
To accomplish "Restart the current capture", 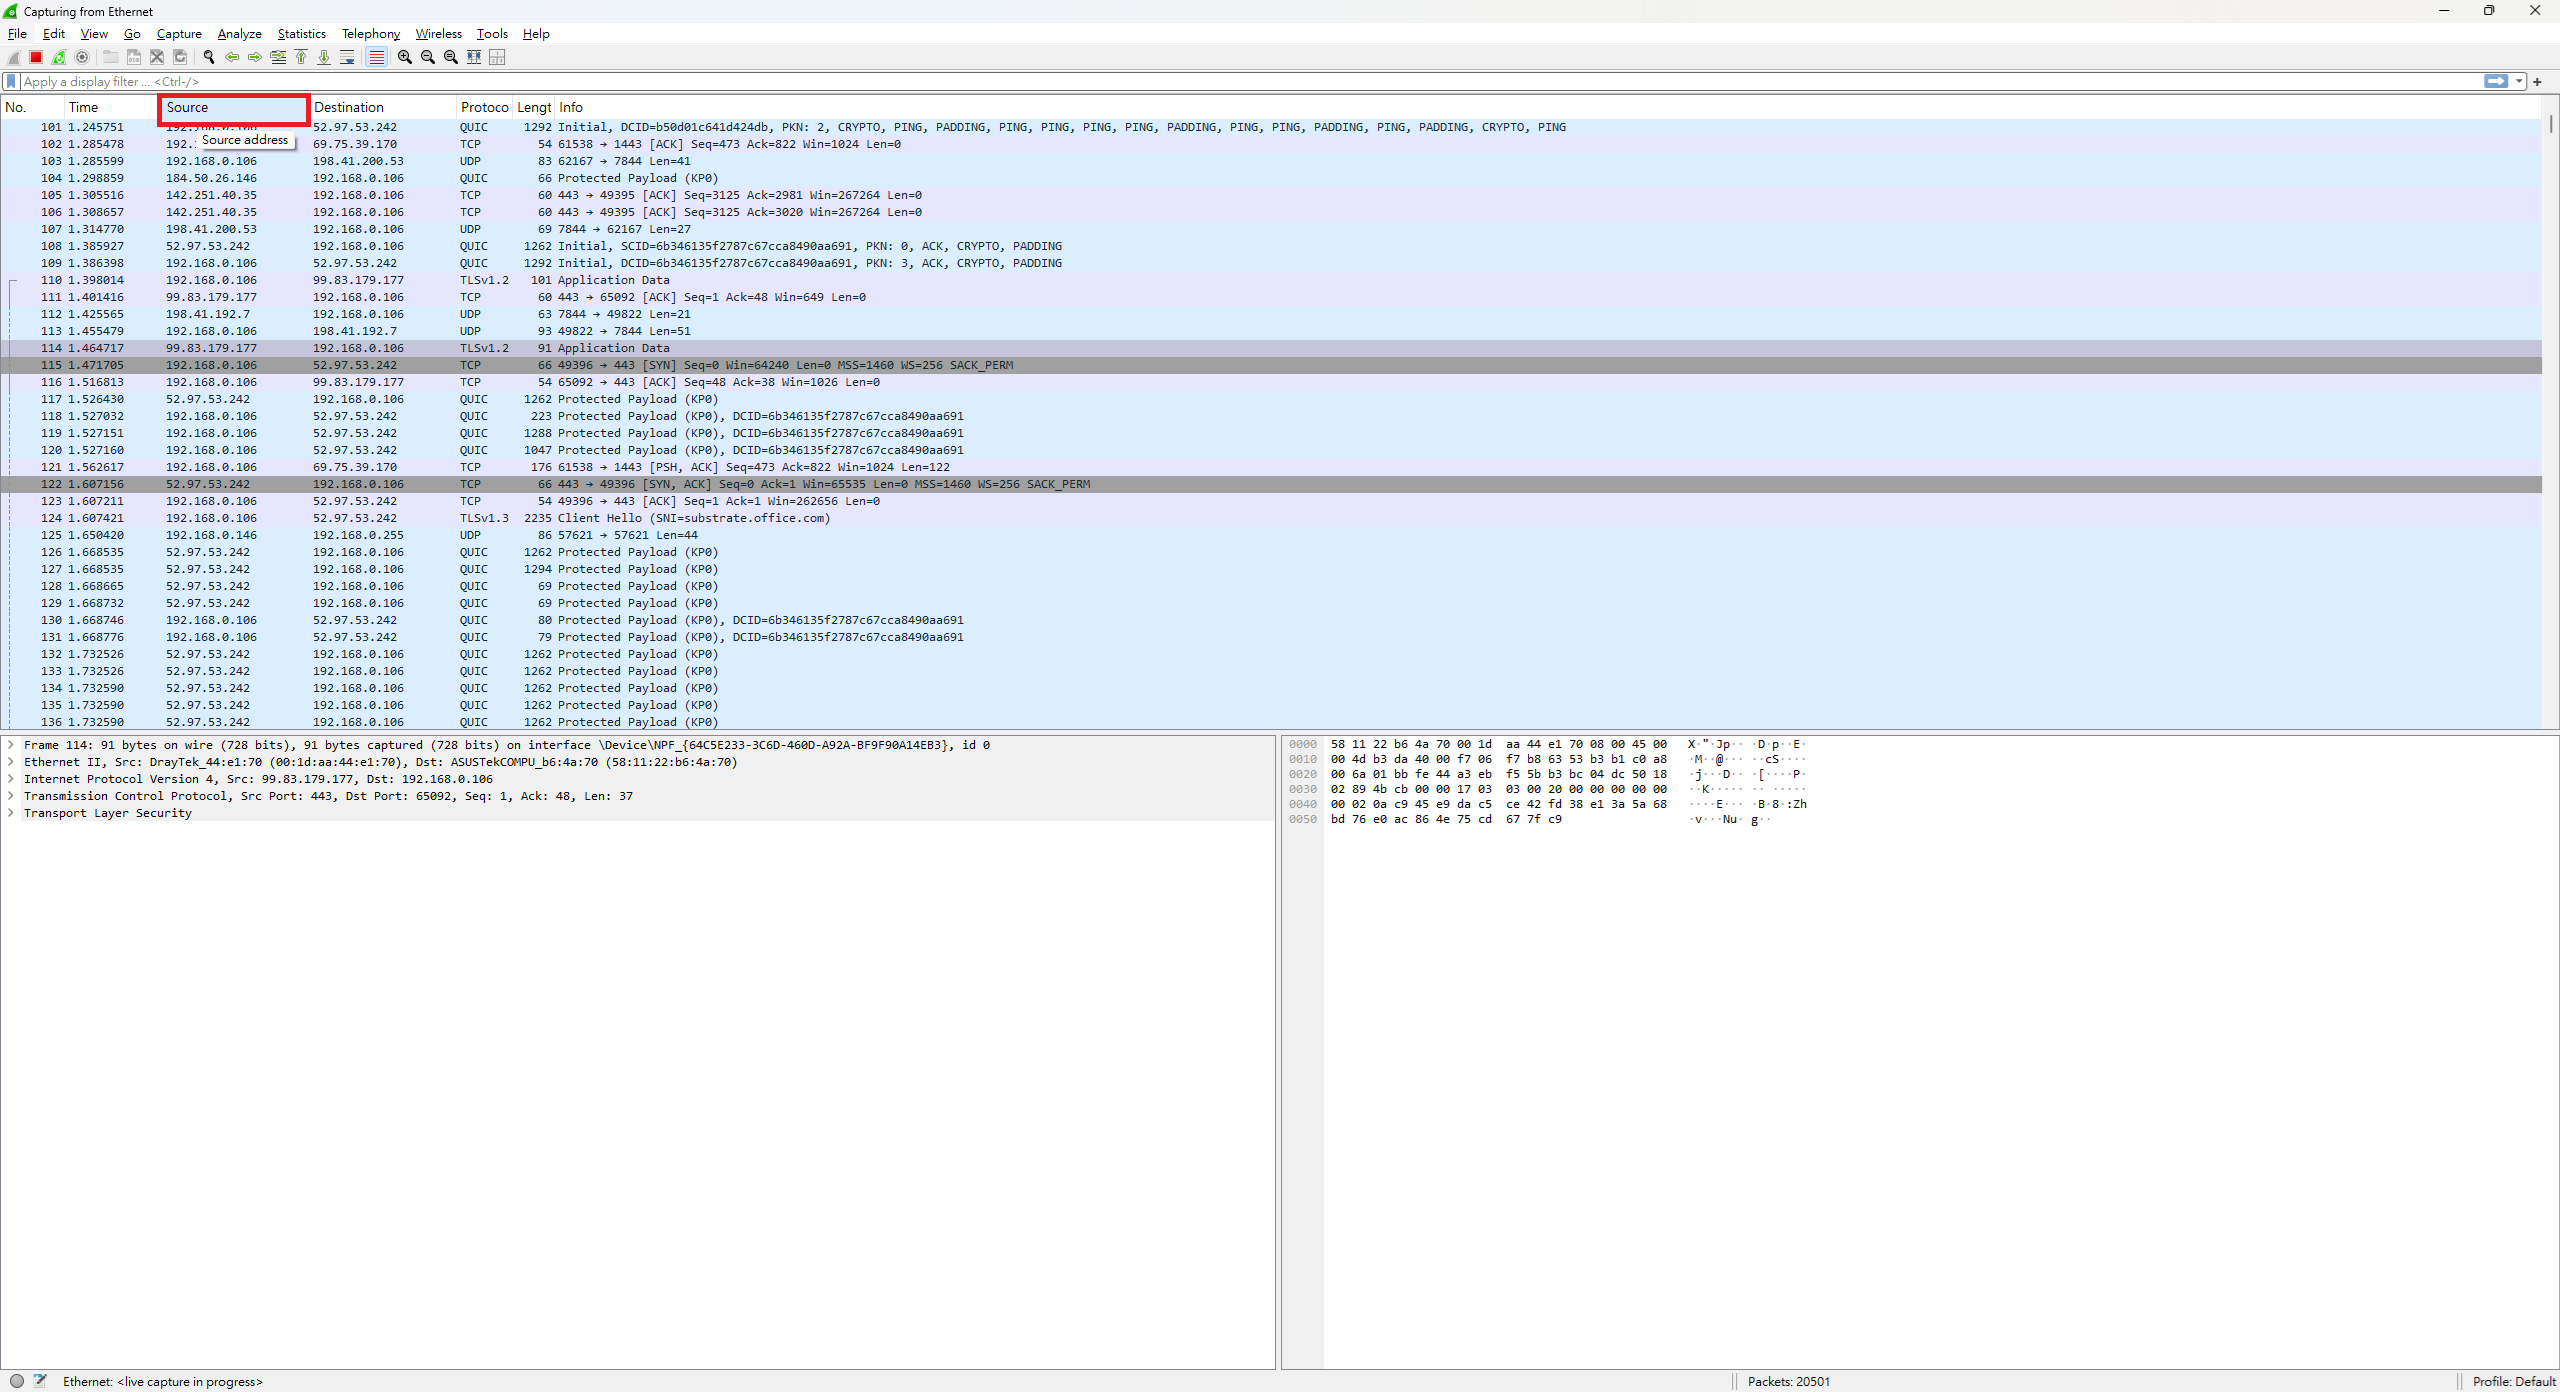I will pyautogui.click(x=59, y=57).
